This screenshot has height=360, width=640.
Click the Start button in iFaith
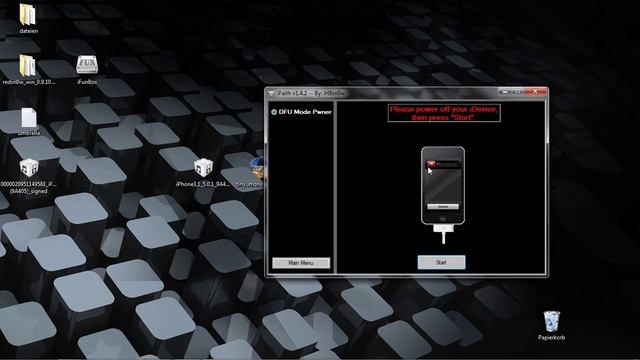tap(441, 262)
